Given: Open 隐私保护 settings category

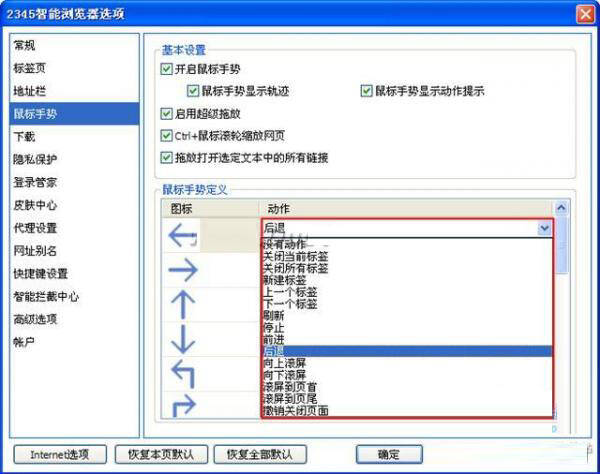Looking at the screenshot, I should (74, 159).
